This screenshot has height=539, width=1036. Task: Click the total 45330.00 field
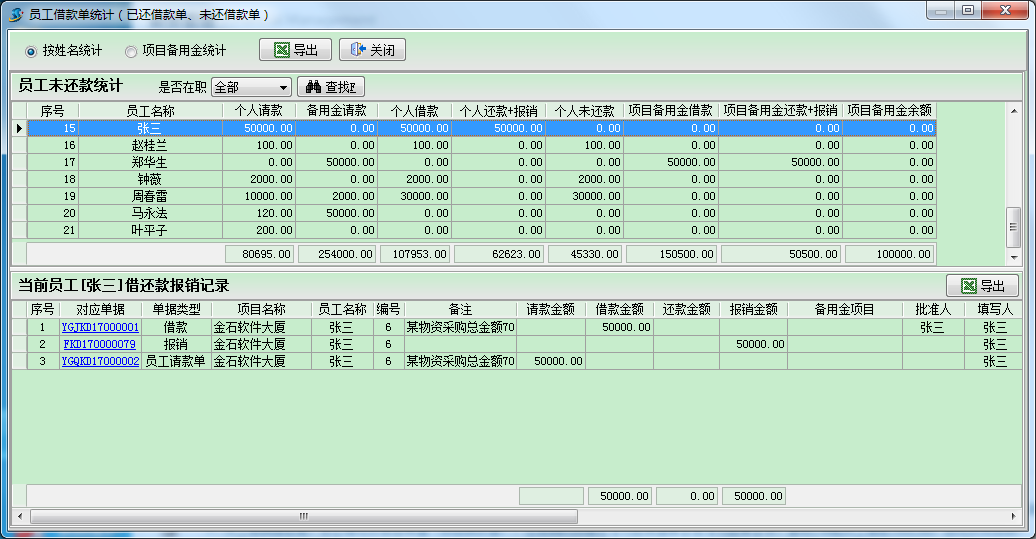click(x=585, y=254)
